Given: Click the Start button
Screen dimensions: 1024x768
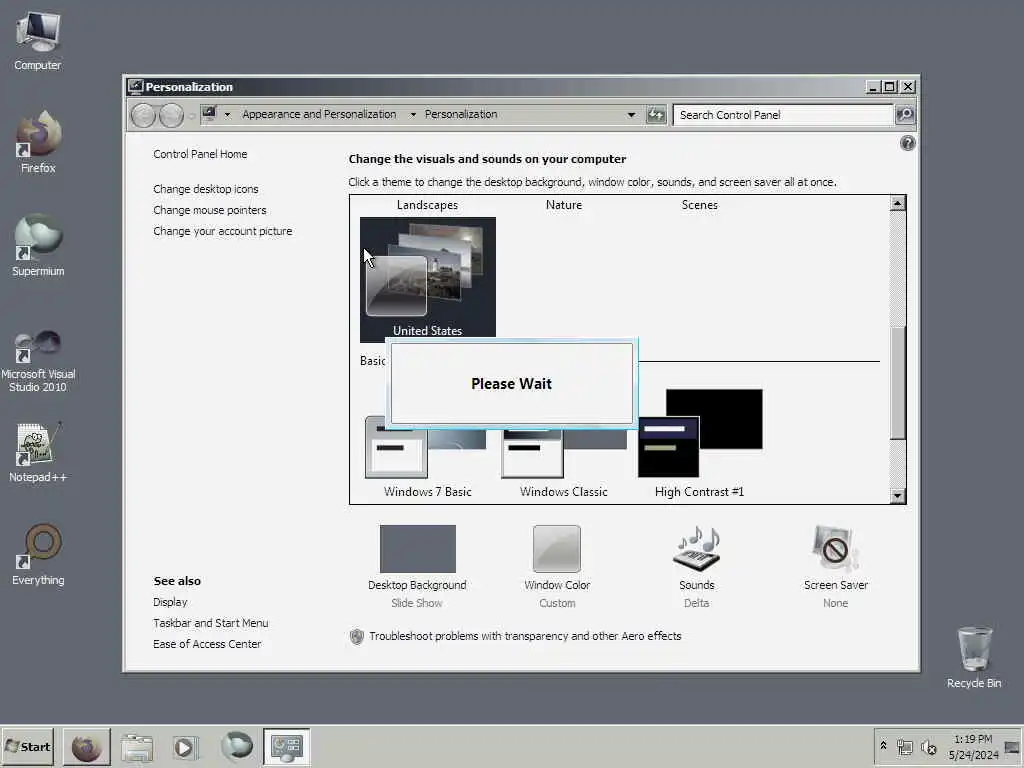Looking at the screenshot, I should point(27,746).
